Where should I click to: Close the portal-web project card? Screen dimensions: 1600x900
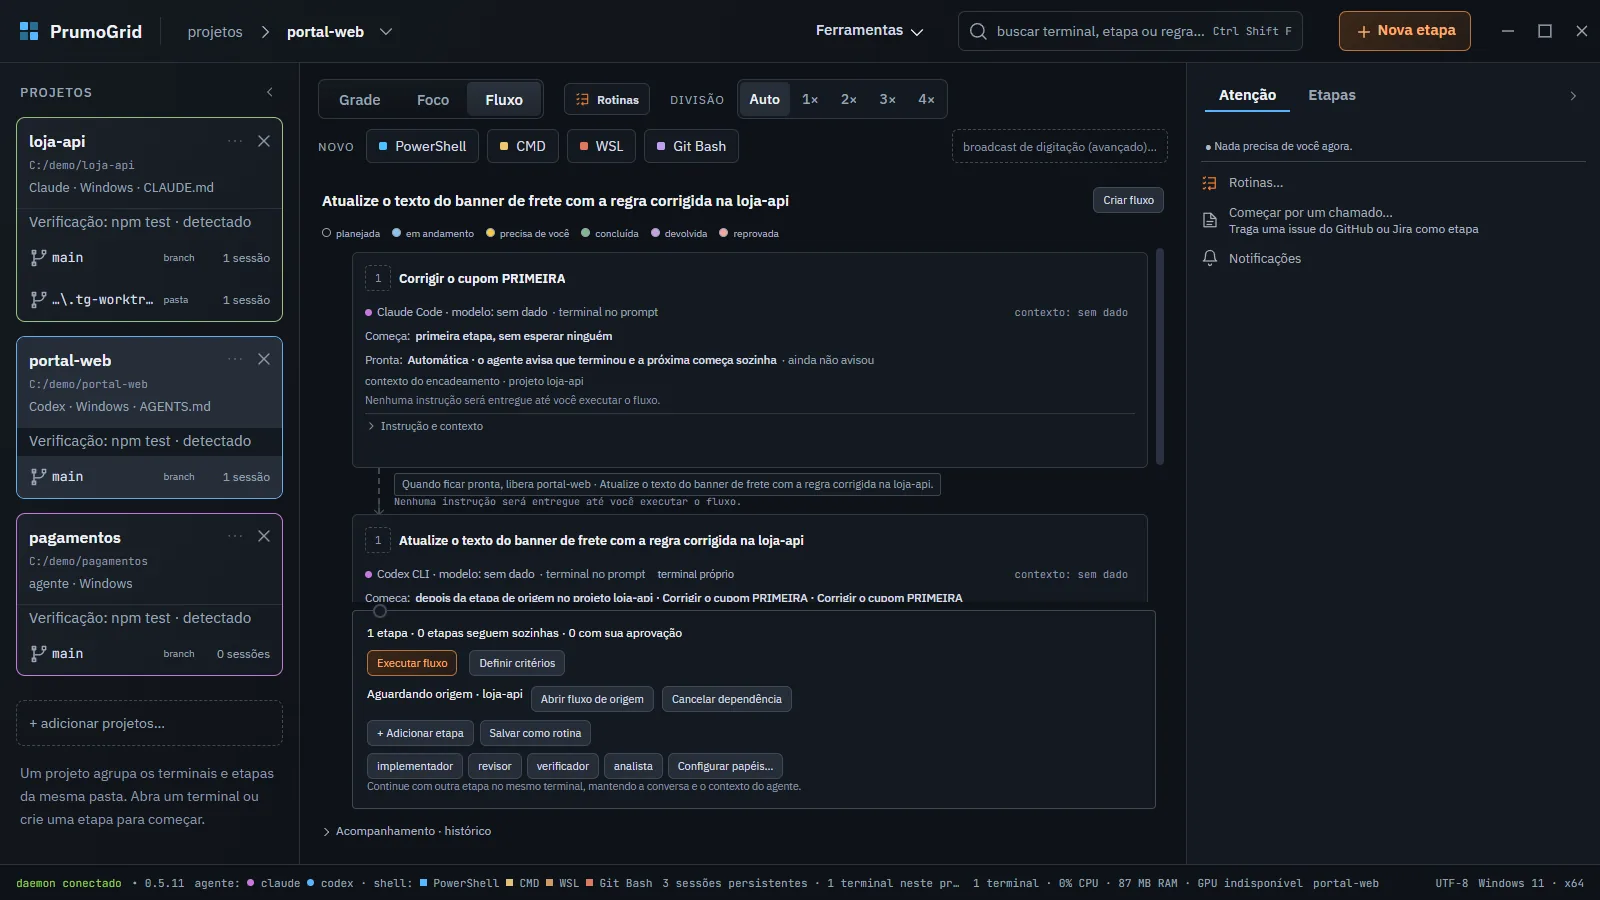(264, 359)
